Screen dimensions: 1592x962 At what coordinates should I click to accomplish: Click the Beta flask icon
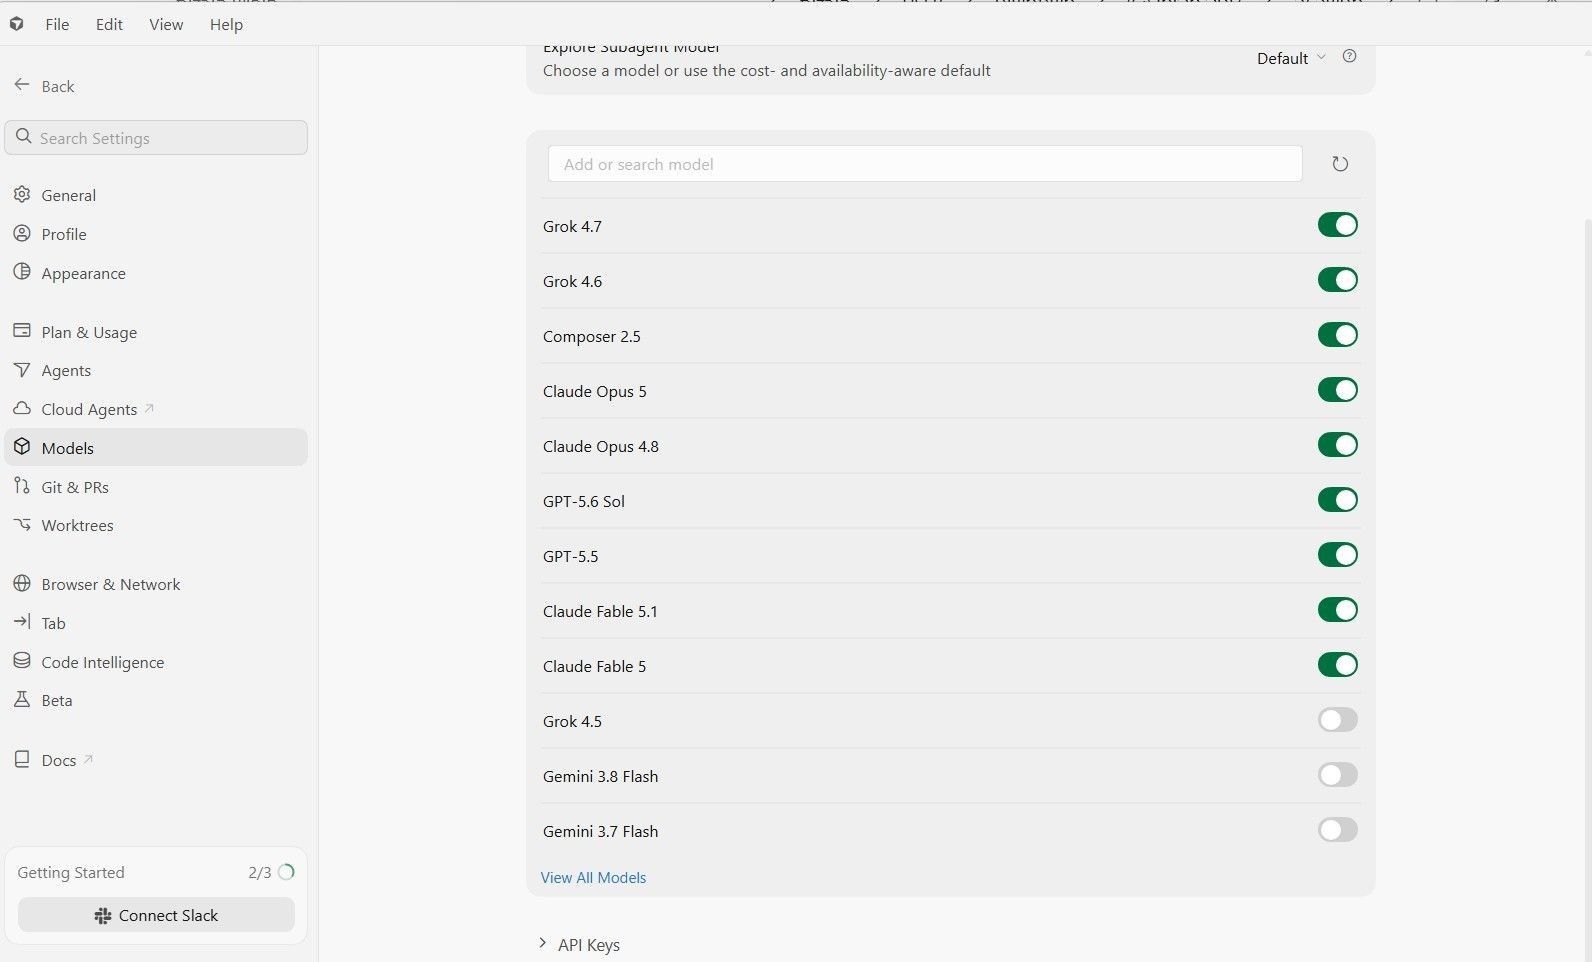pos(22,699)
